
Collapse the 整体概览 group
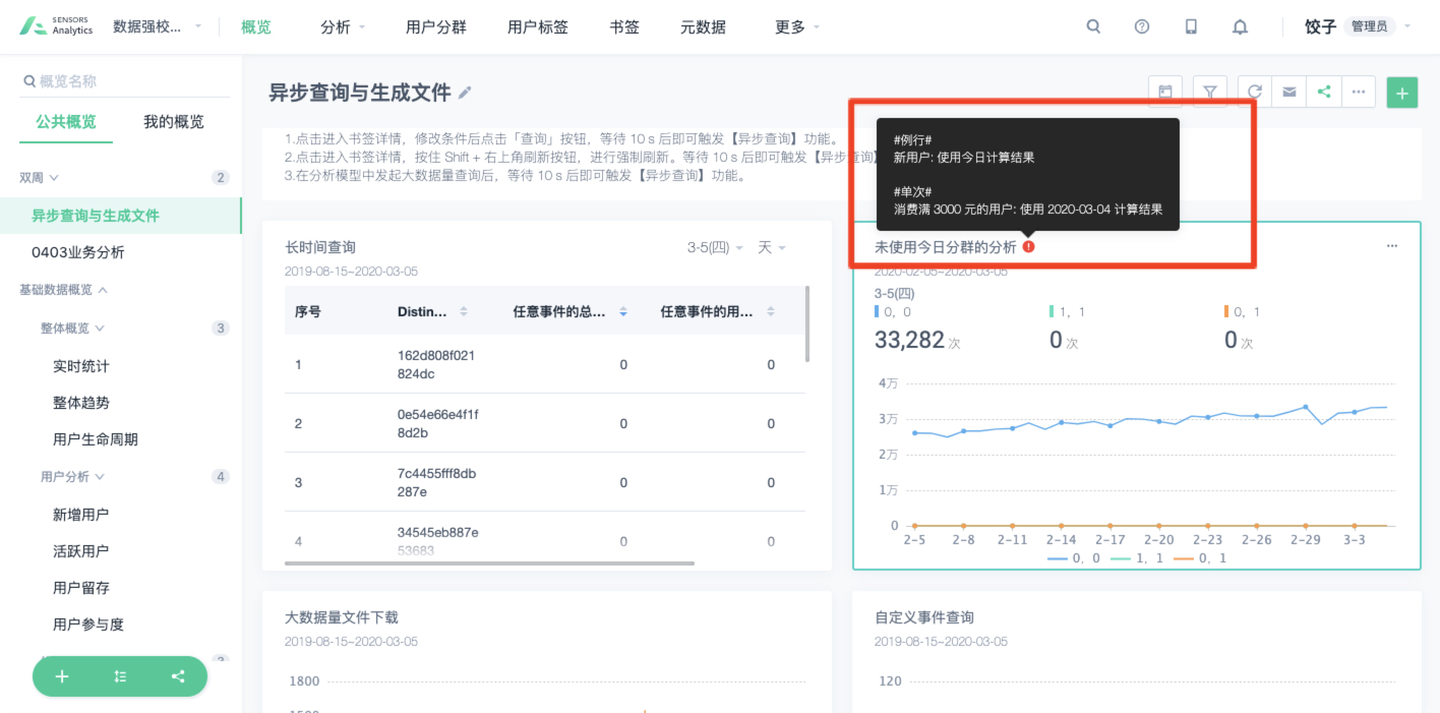pos(72,328)
